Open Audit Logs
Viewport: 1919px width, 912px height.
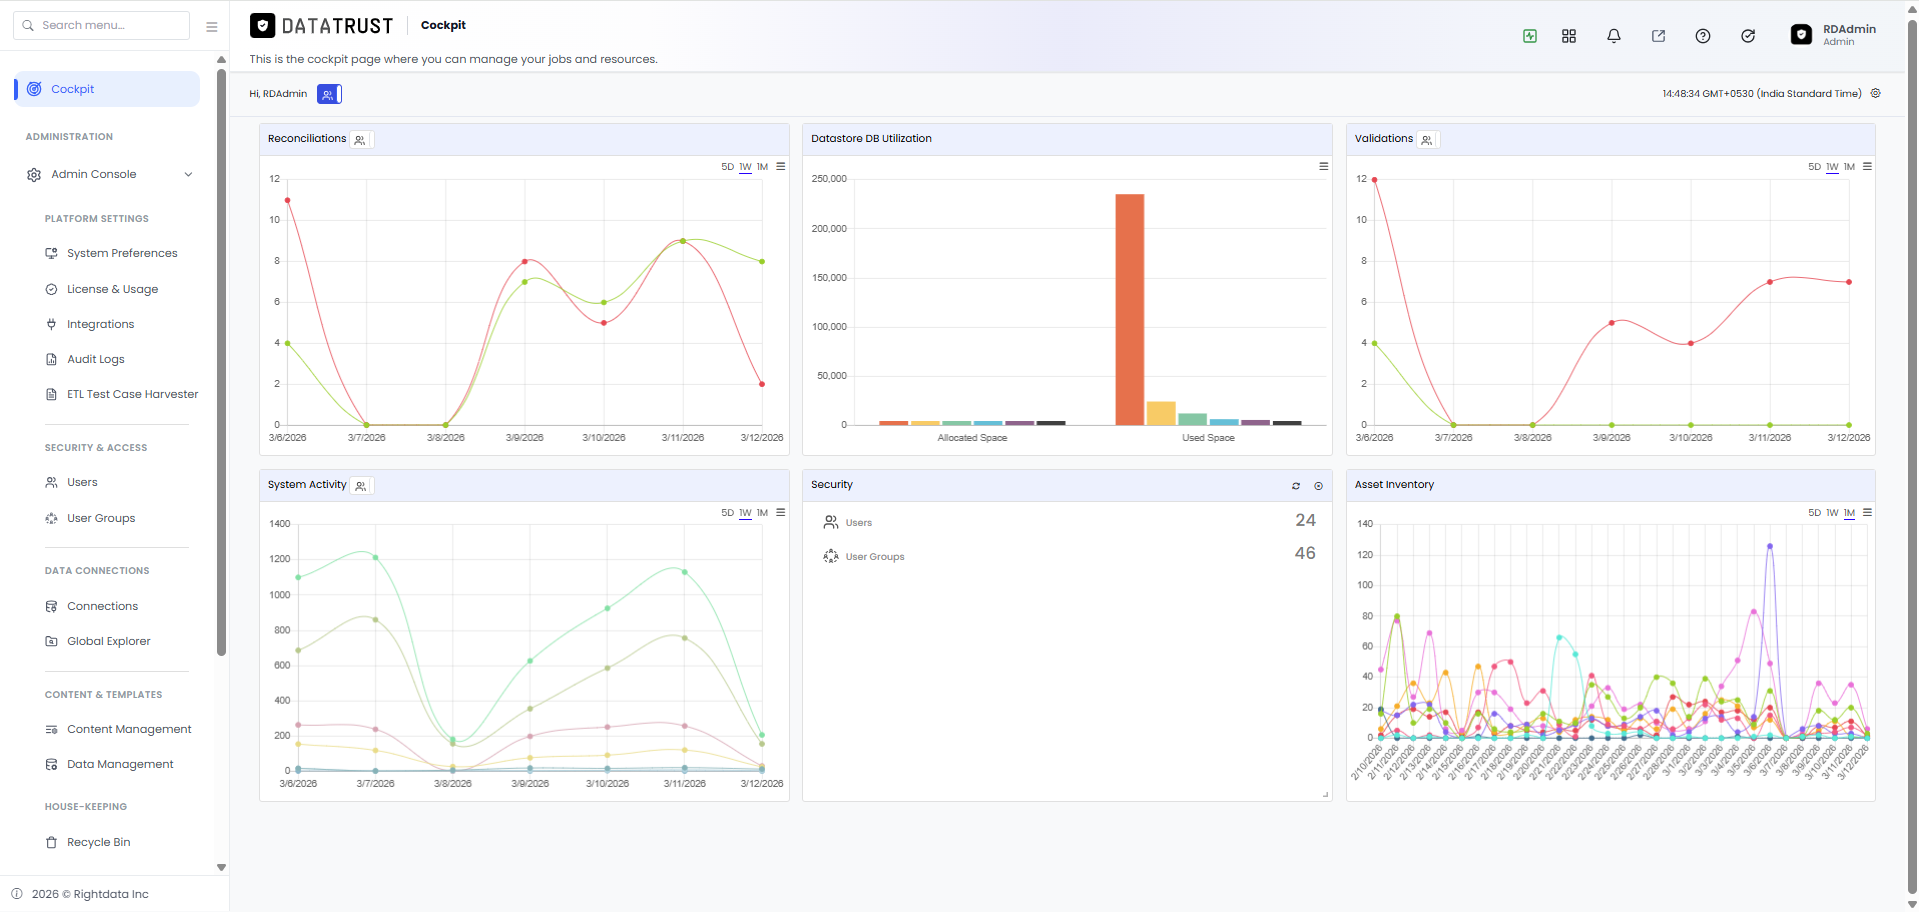tap(96, 359)
